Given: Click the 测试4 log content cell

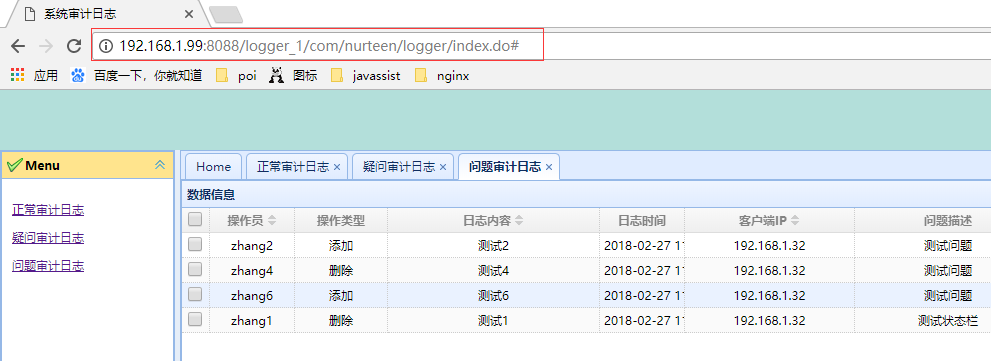Looking at the screenshot, I should click(x=494, y=271).
